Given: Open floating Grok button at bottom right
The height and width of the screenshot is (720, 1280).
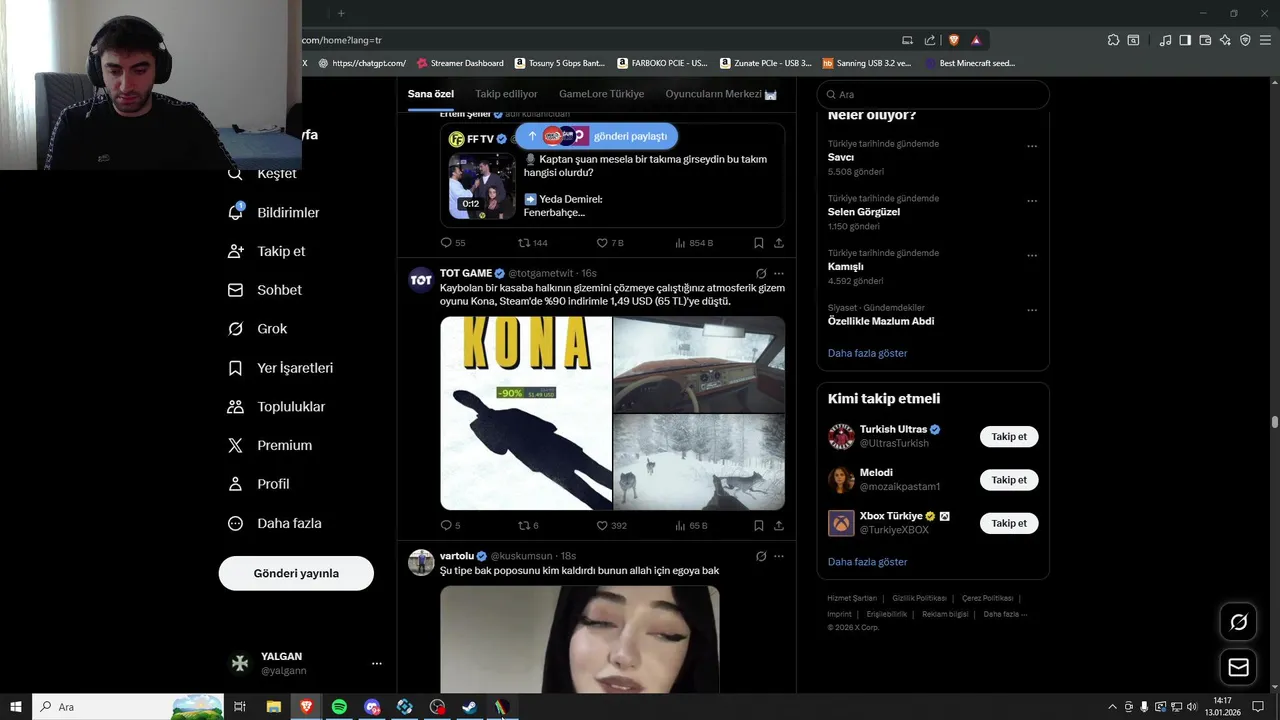Looking at the screenshot, I should (1238, 622).
